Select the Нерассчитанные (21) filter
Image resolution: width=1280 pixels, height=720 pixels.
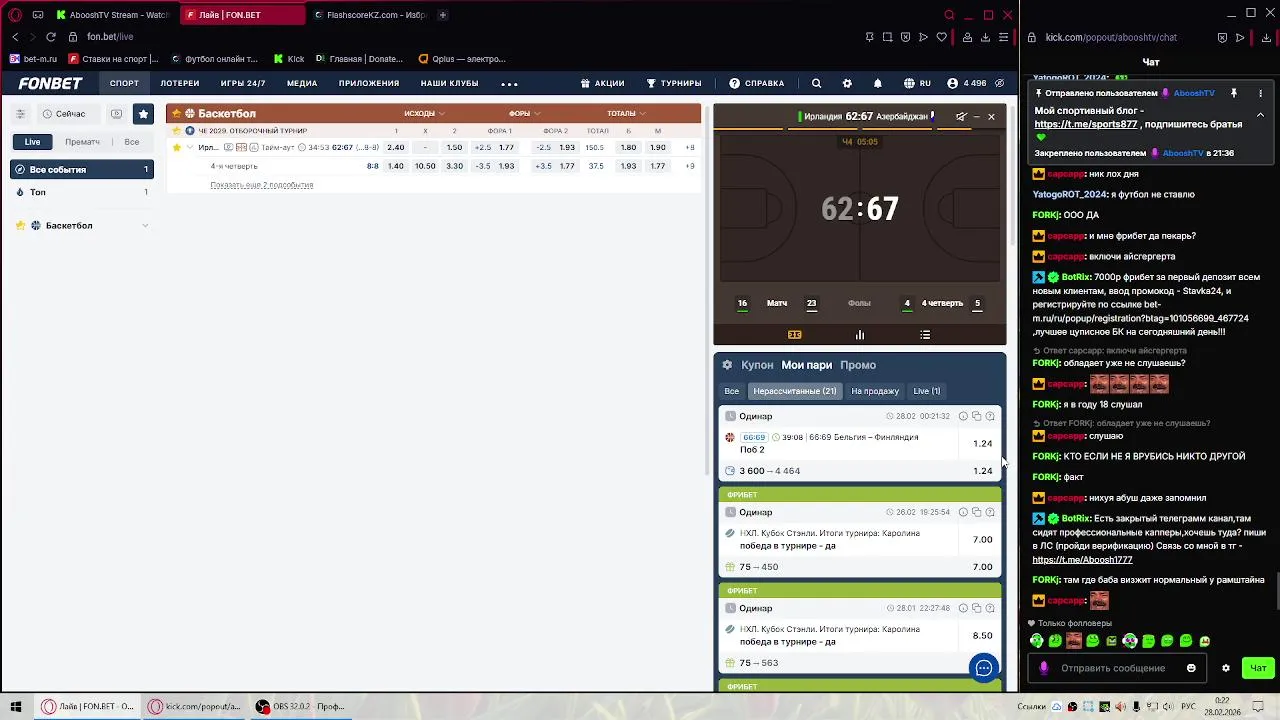(795, 391)
